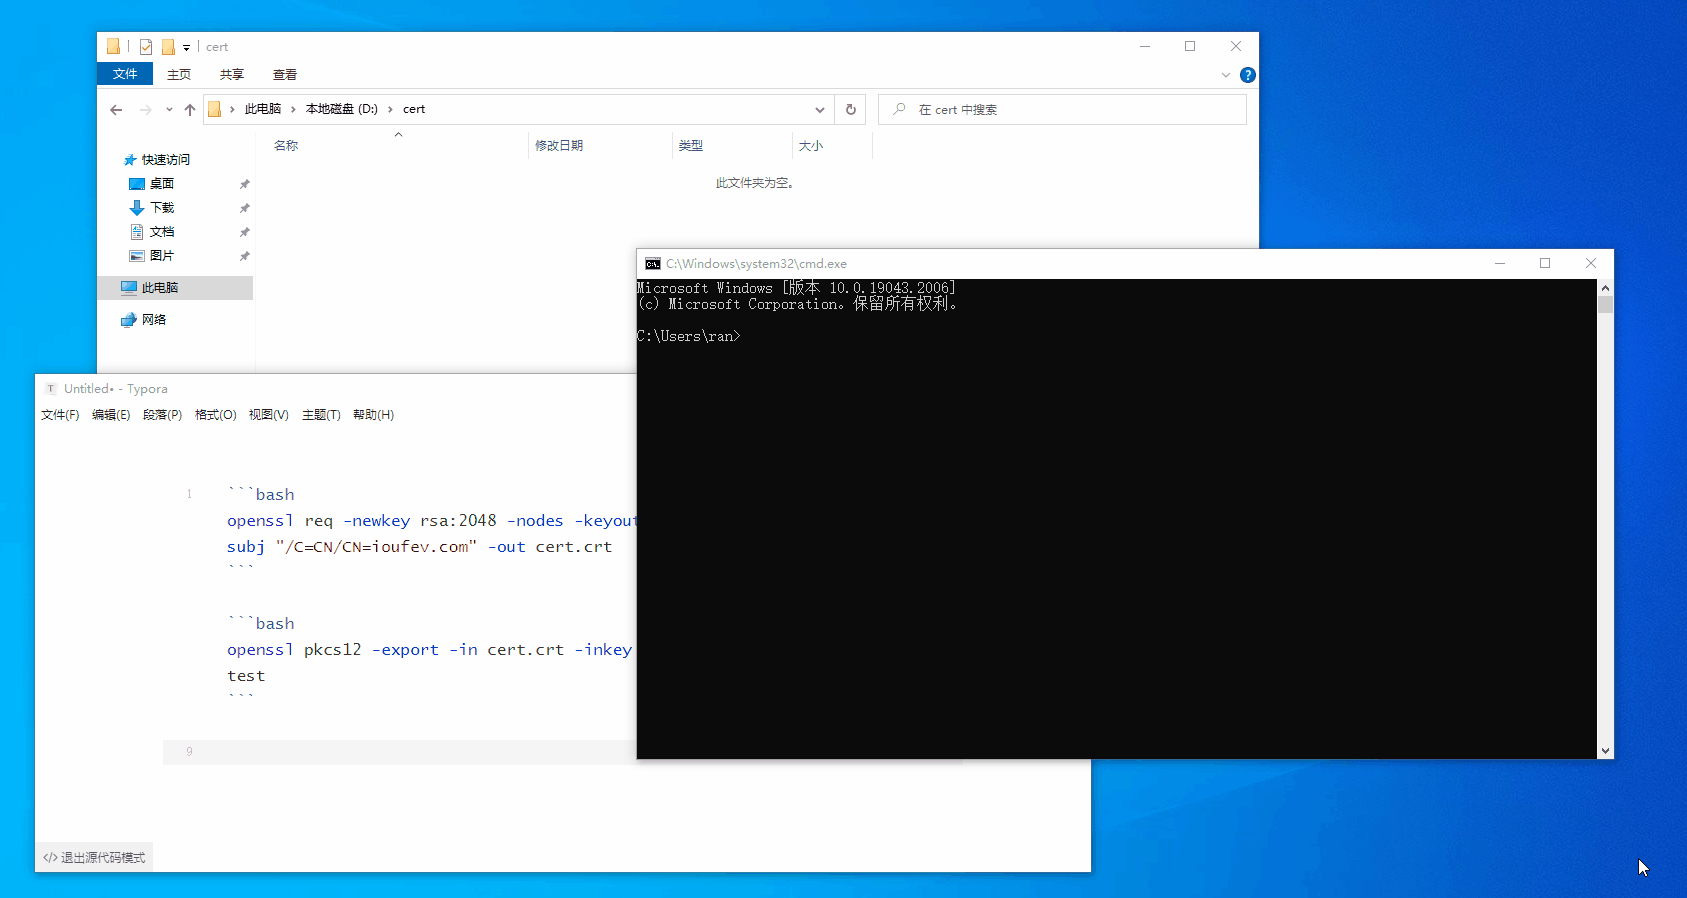Open address bar history dropdown
The image size is (1687, 898).
tap(820, 110)
